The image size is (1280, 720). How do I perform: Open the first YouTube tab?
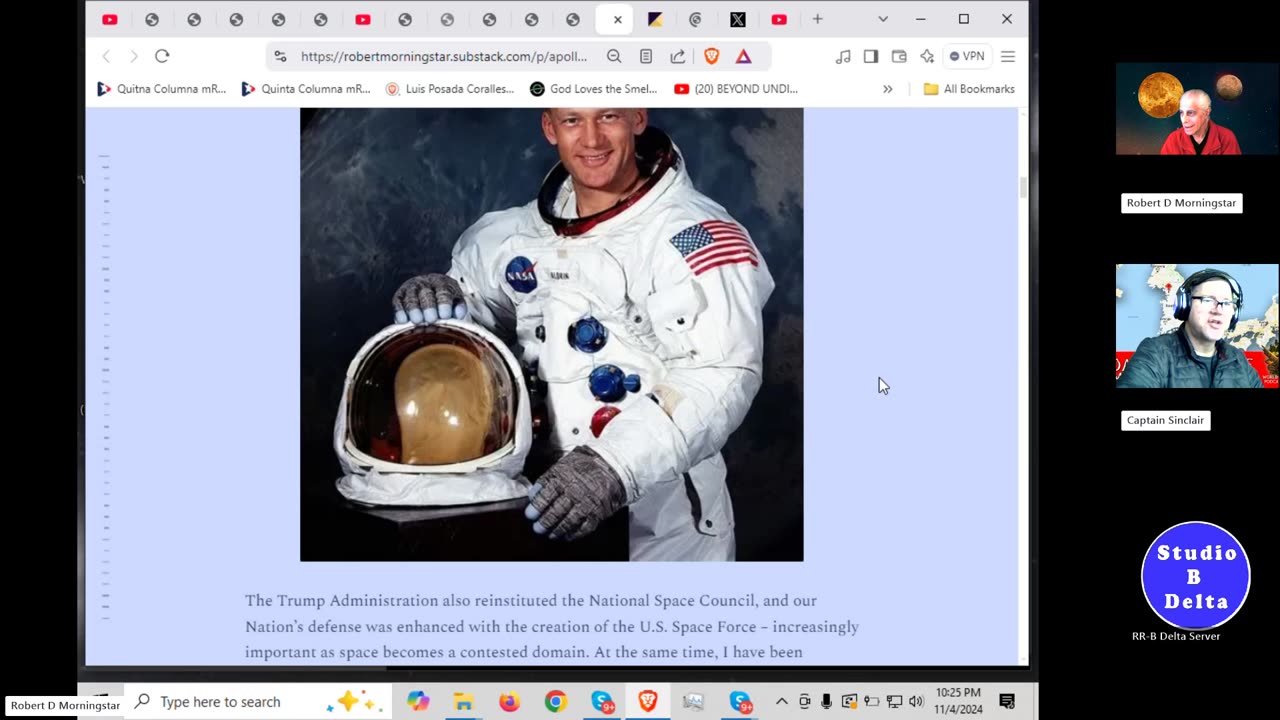110,19
